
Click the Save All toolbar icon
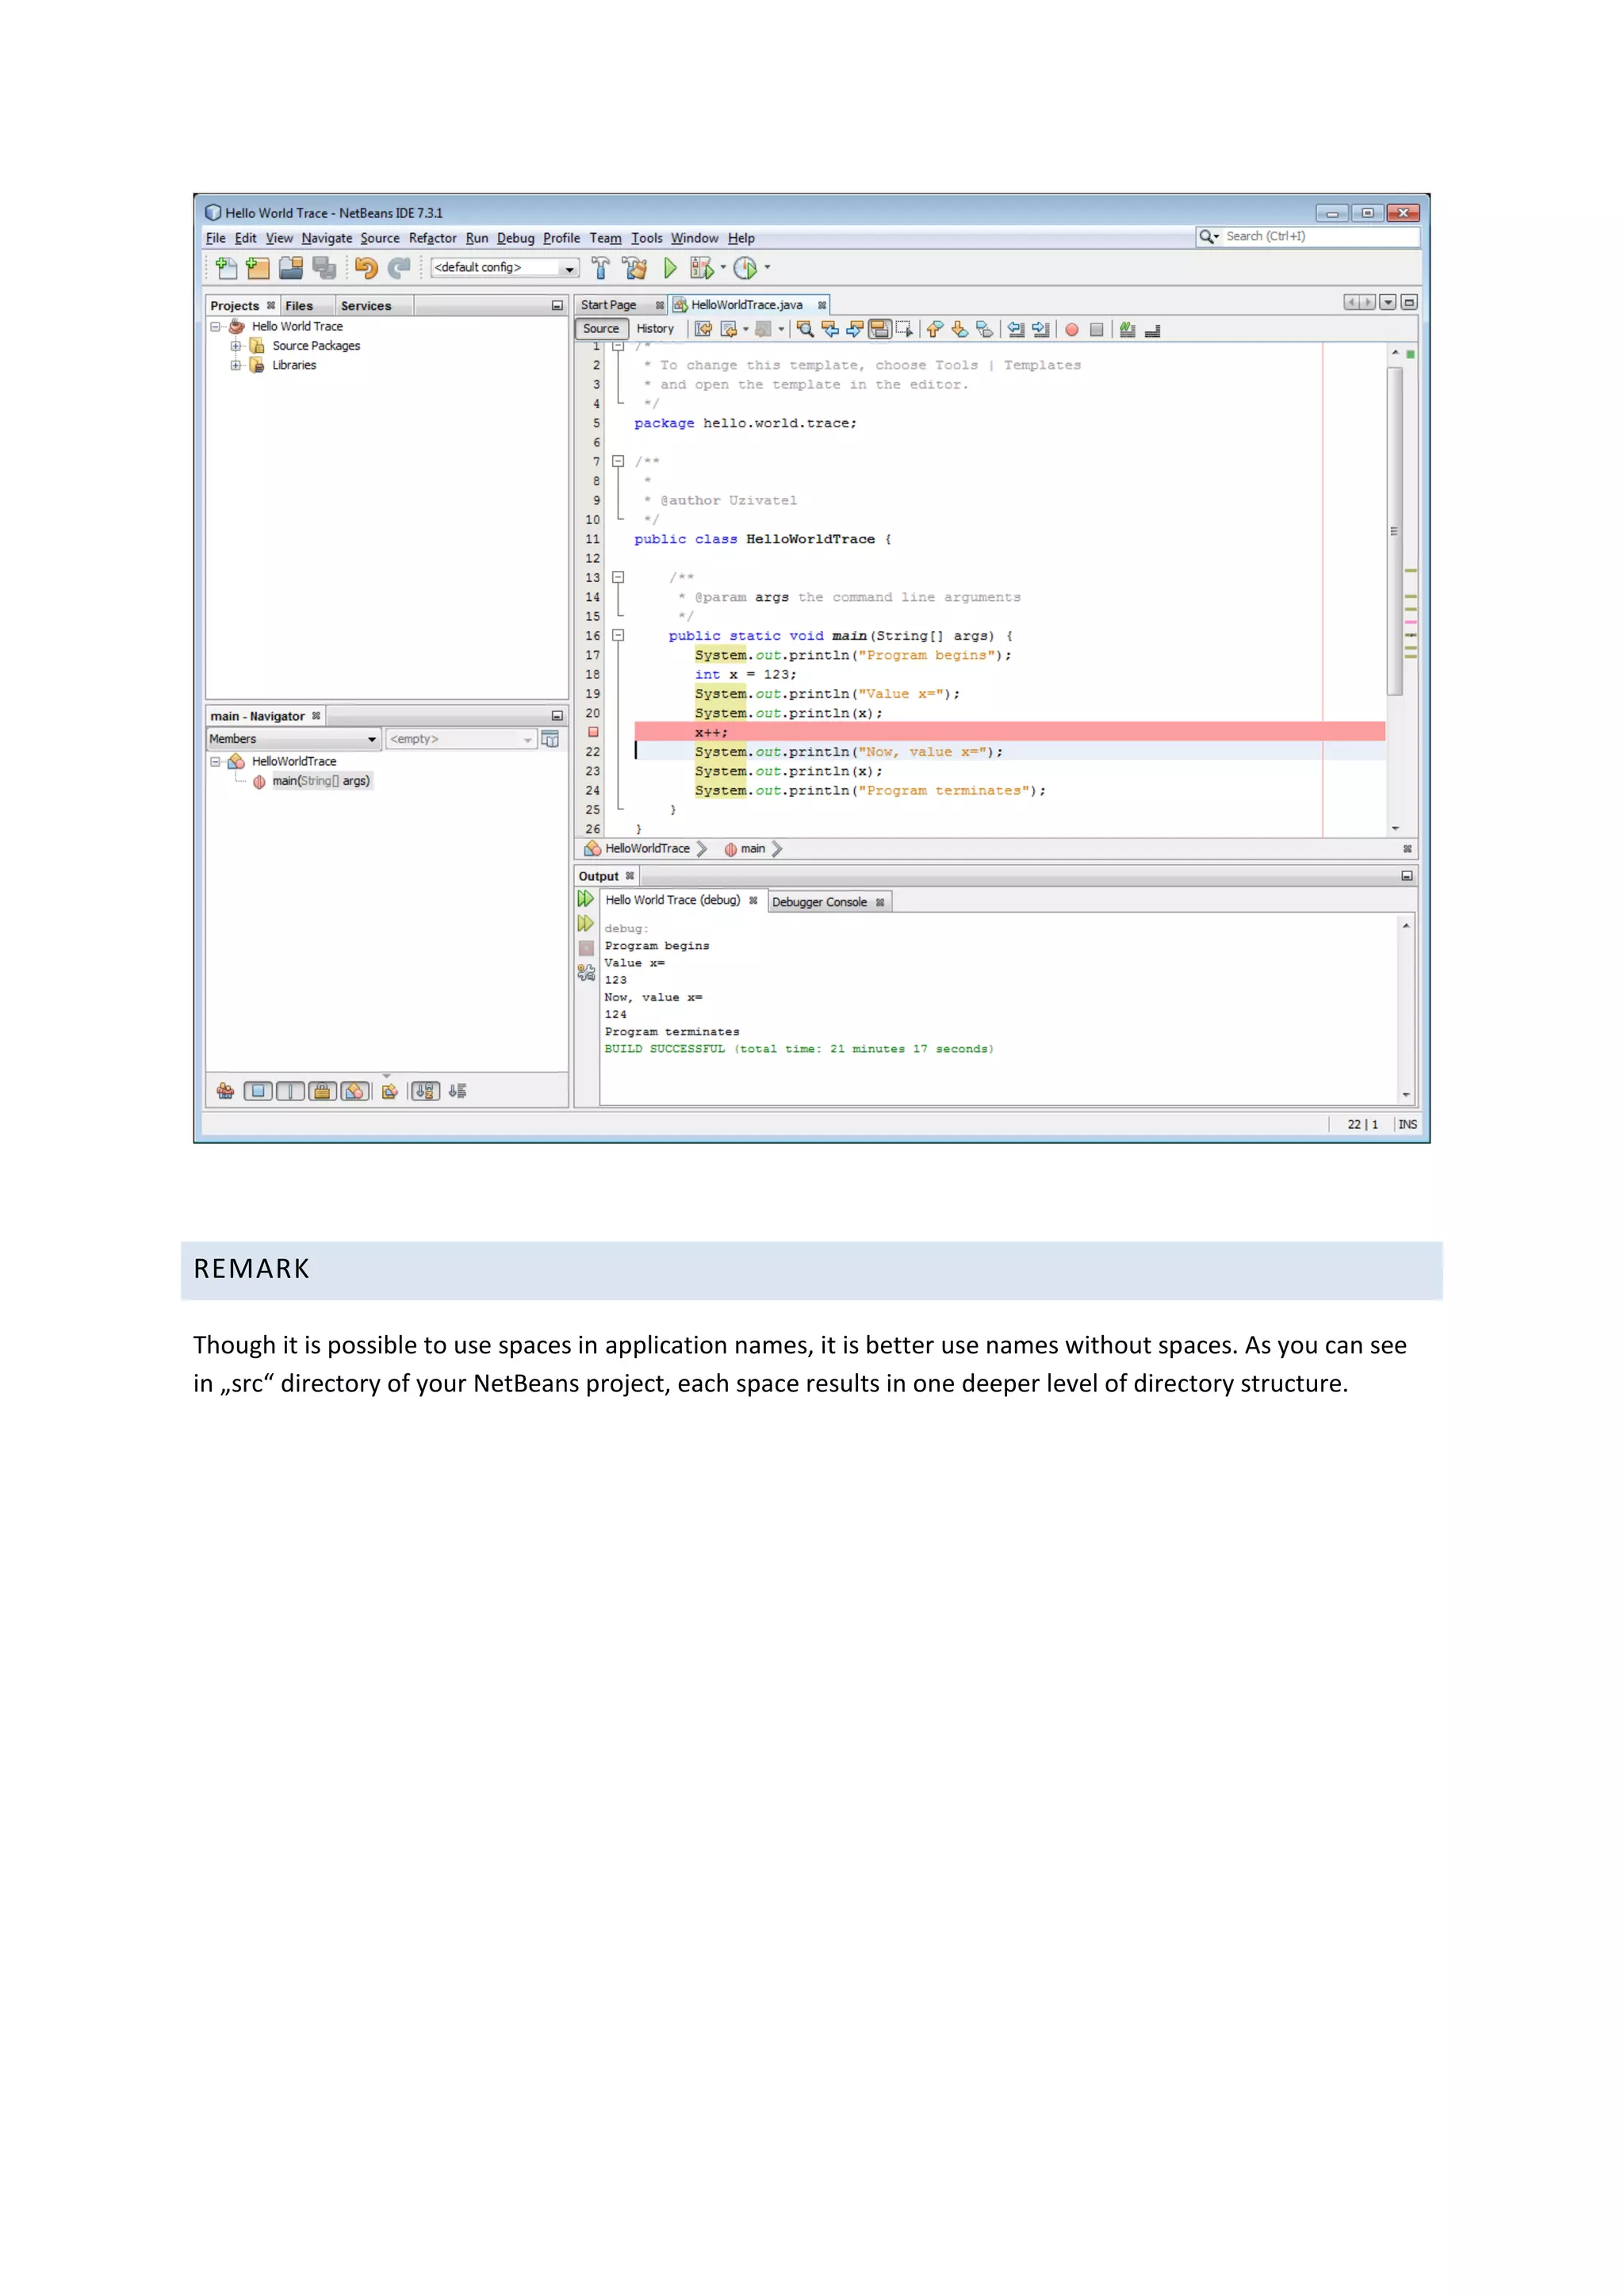click(x=324, y=268)
